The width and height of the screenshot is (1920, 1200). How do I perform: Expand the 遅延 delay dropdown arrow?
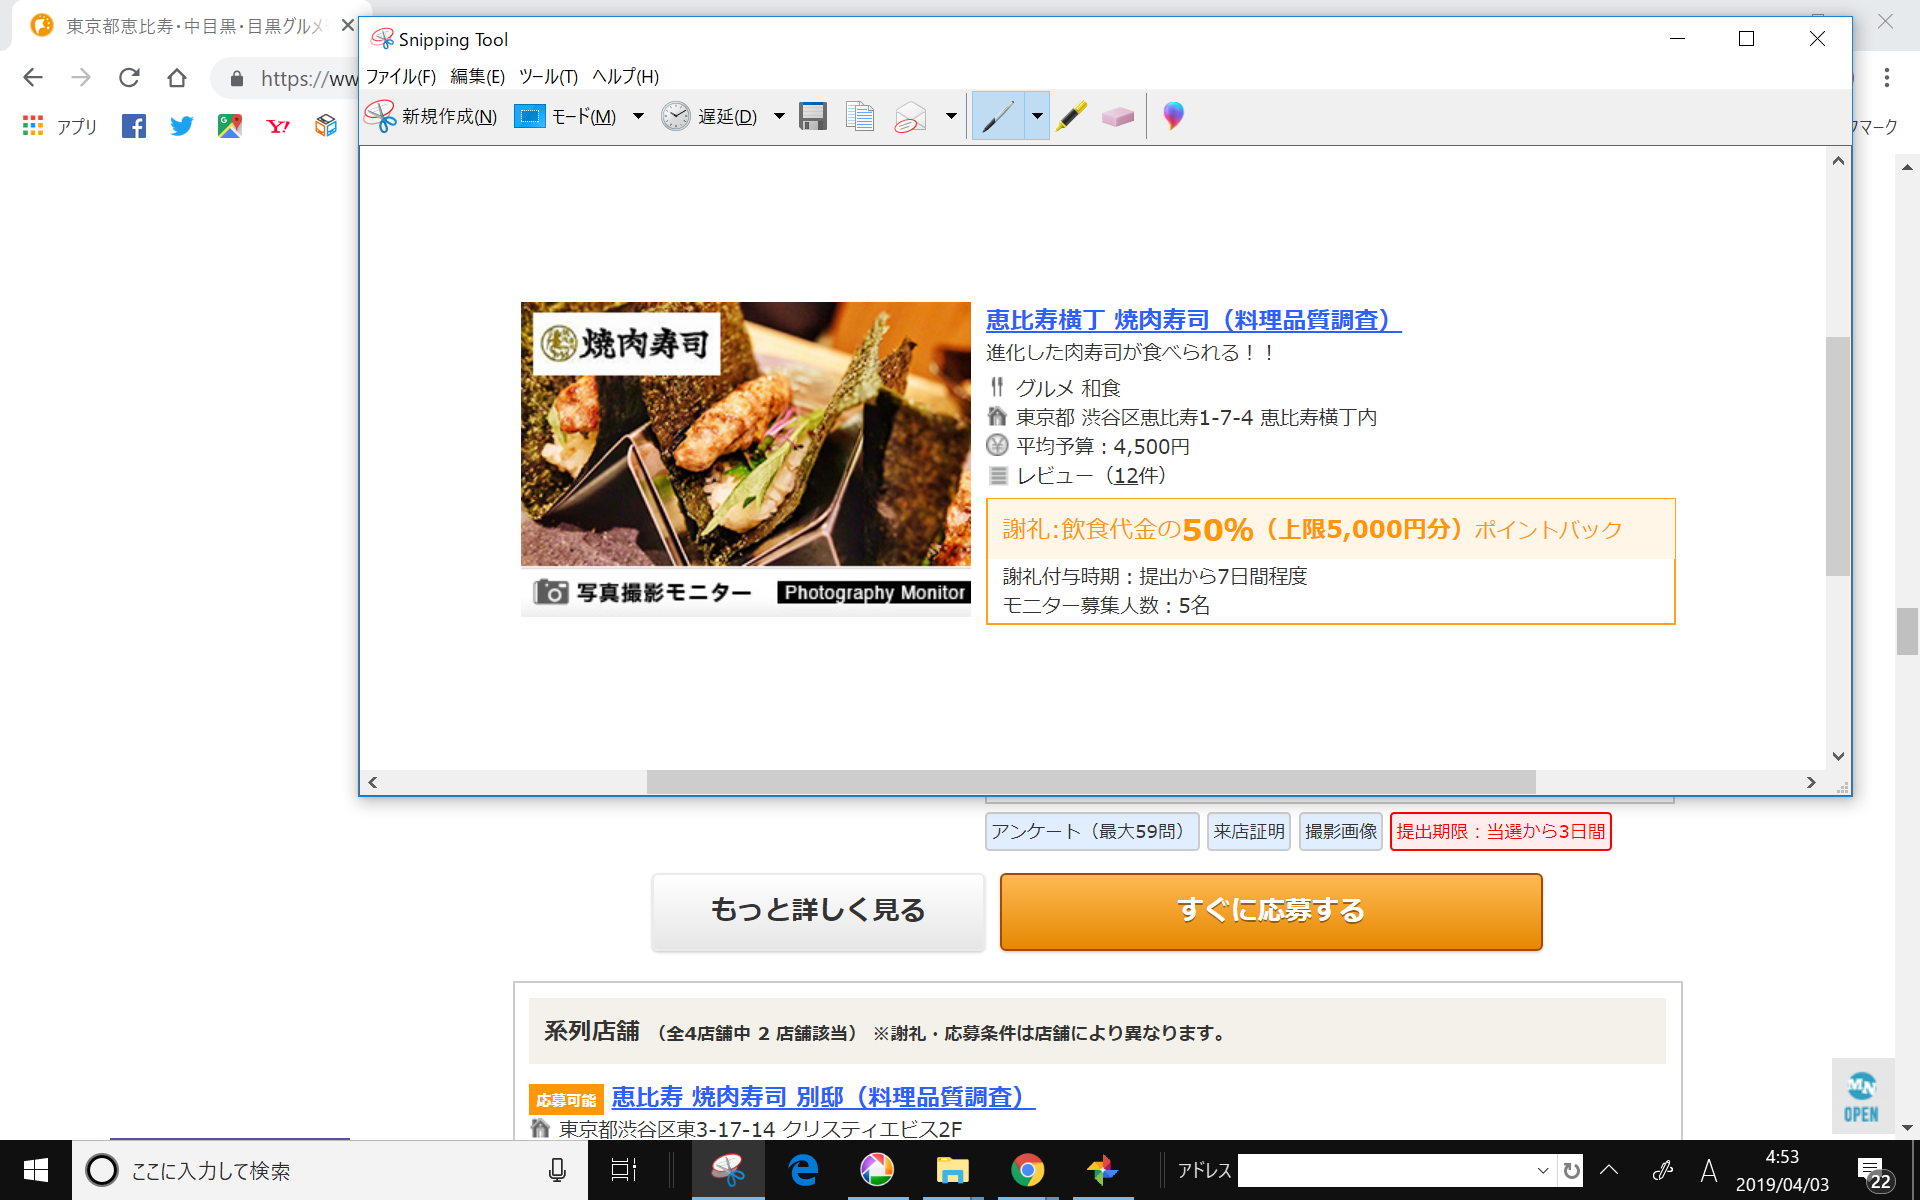click(x=779, y=117)
